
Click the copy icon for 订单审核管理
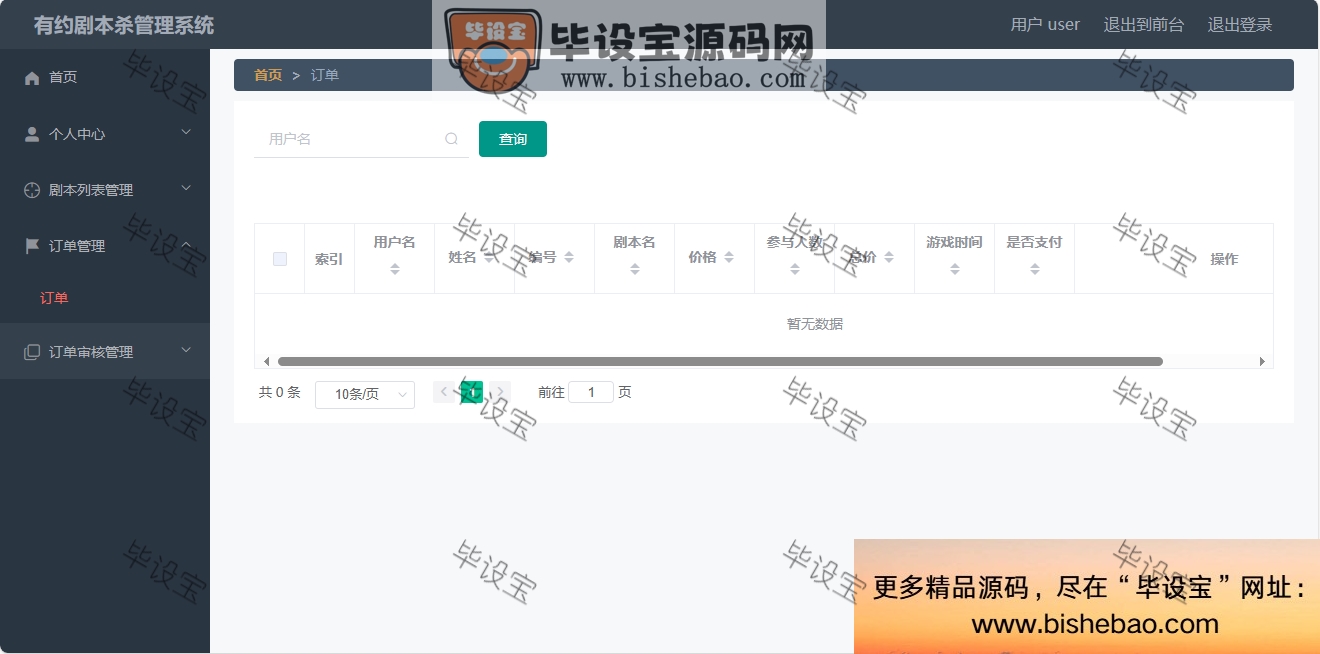point(32,352)
